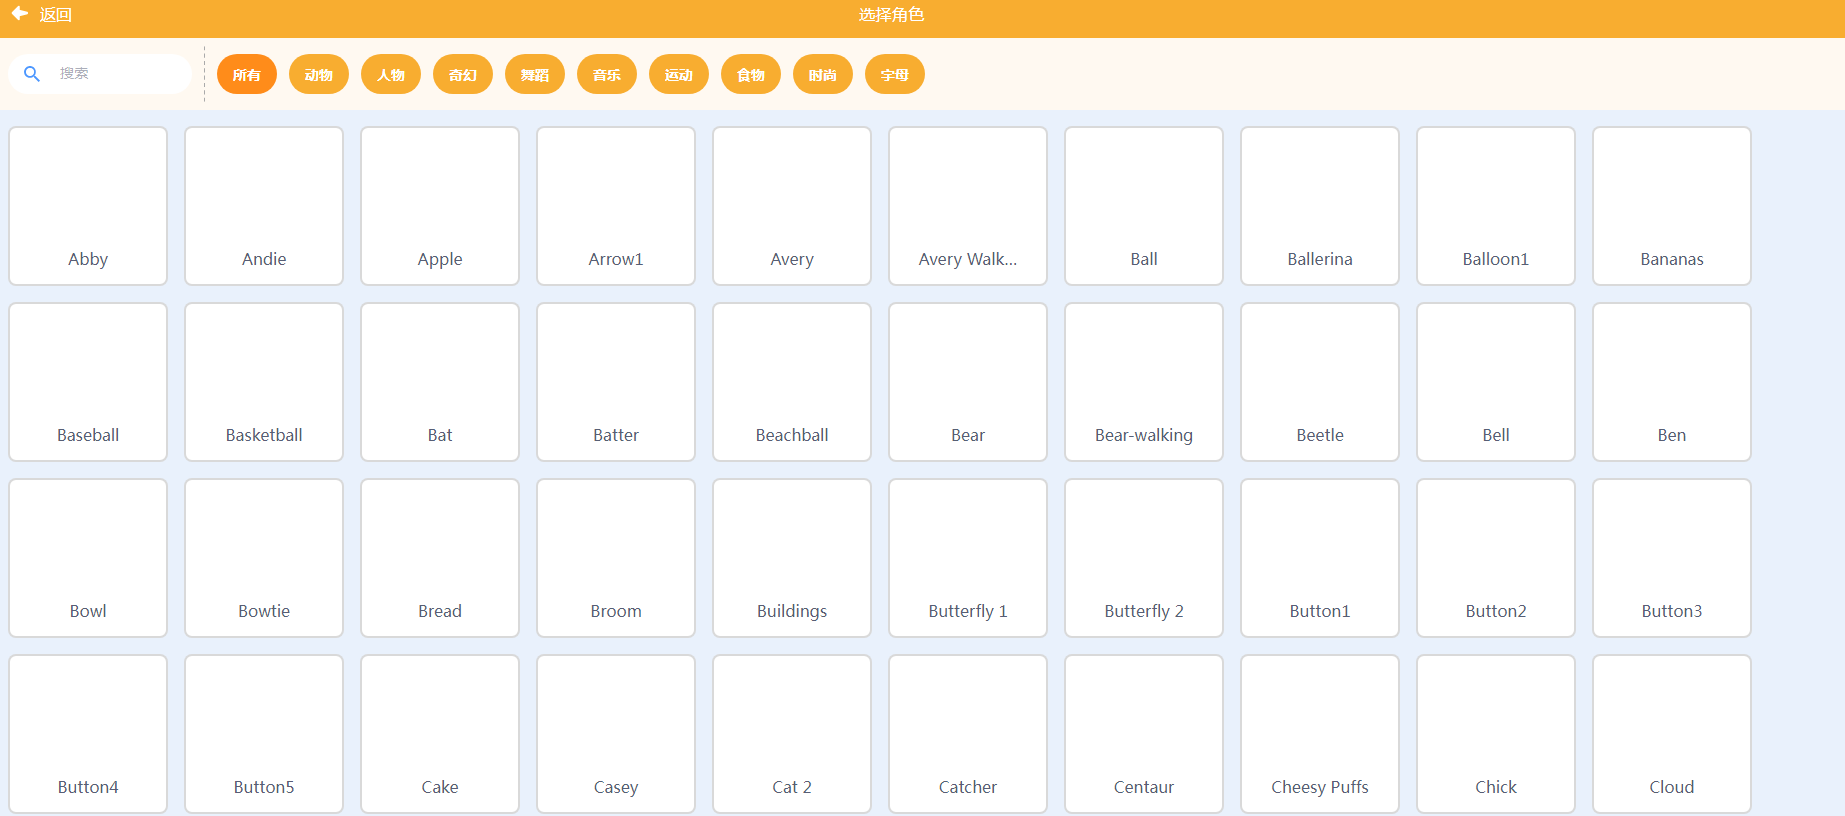
Task: Click the Bear sprite card
Action: (968, 382)
